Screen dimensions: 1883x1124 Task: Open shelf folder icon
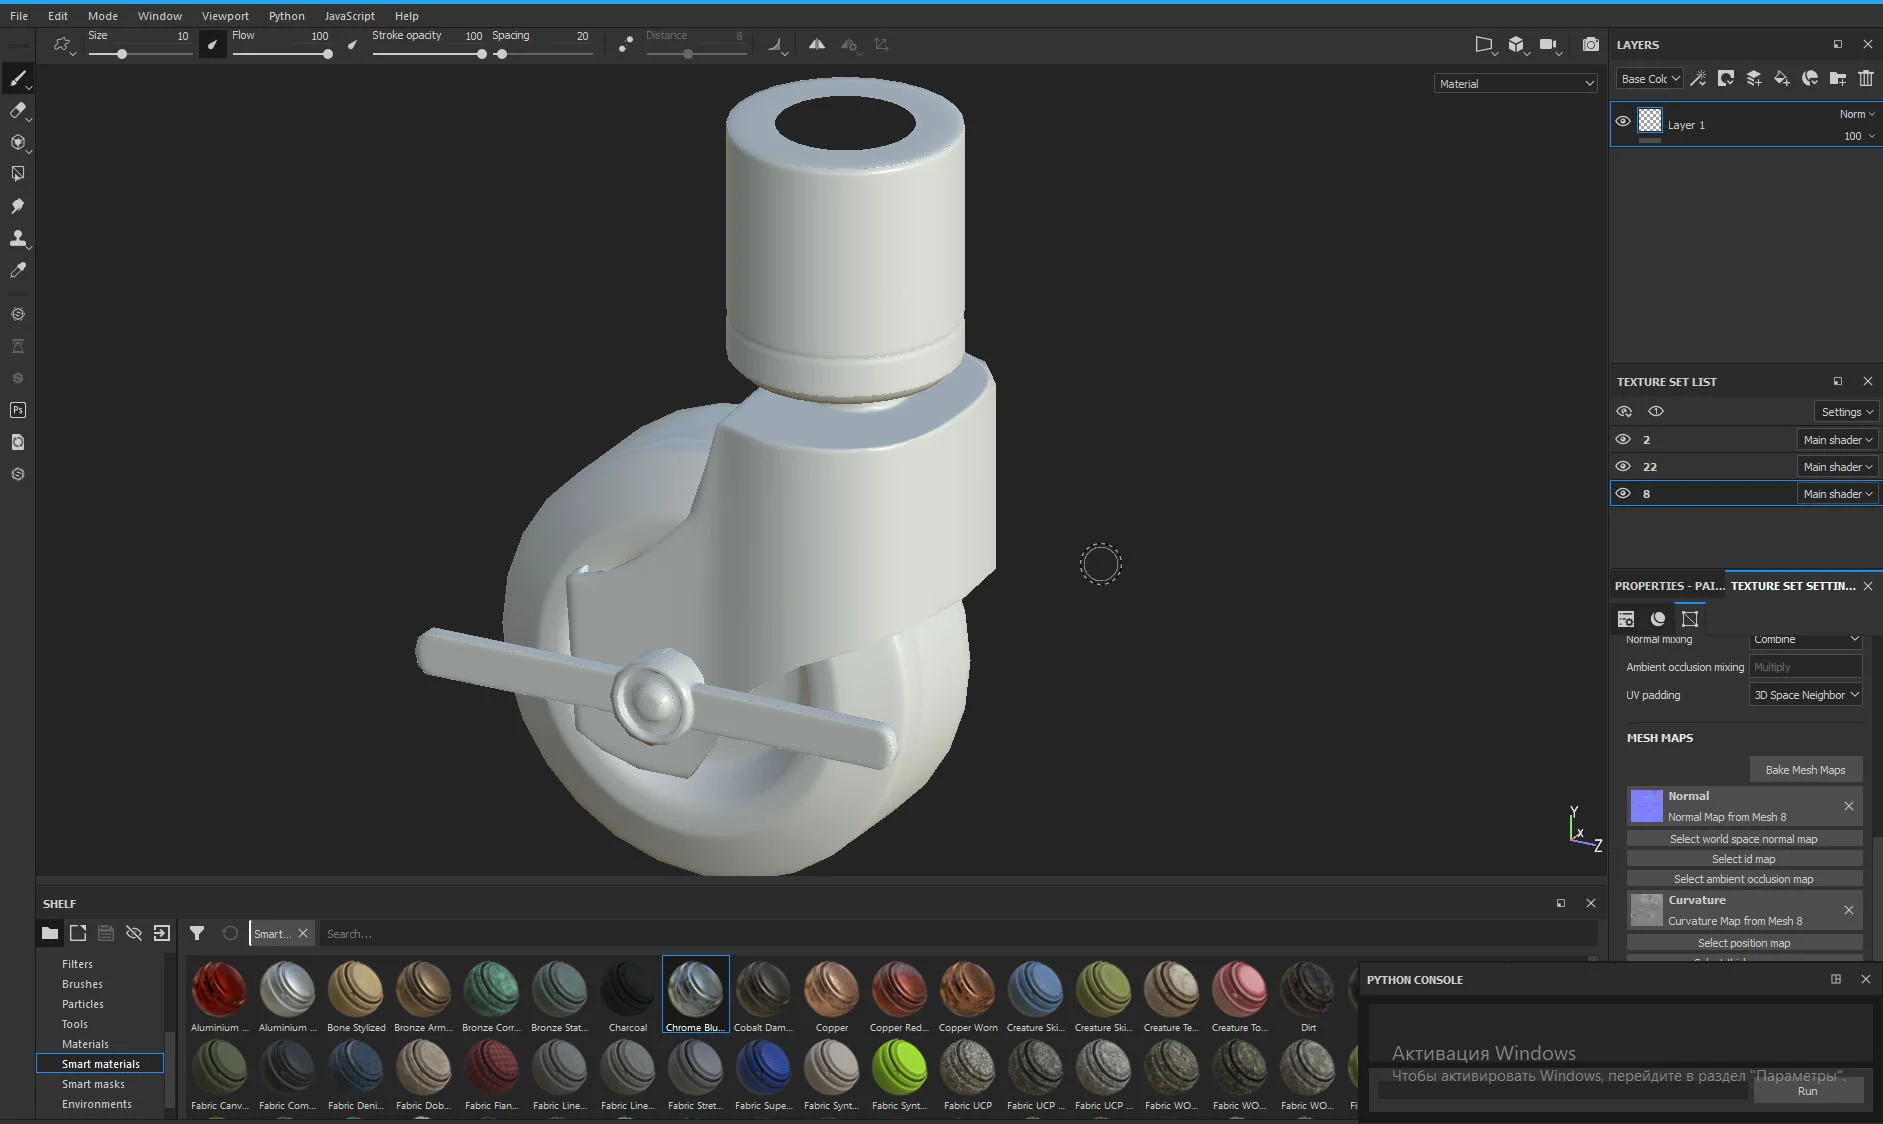coord(50,933)
